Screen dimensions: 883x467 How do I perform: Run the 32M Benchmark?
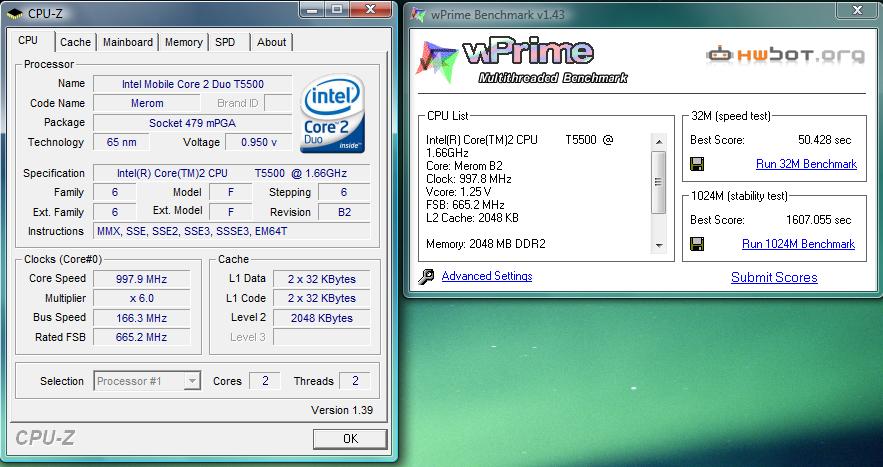[x=806, y=164]
